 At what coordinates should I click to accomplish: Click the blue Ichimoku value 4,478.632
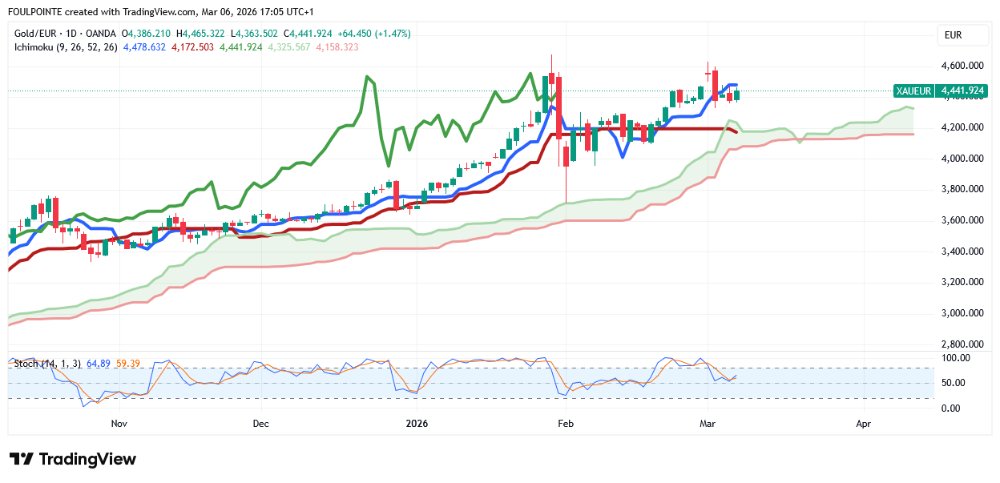[x=143, y=46]
